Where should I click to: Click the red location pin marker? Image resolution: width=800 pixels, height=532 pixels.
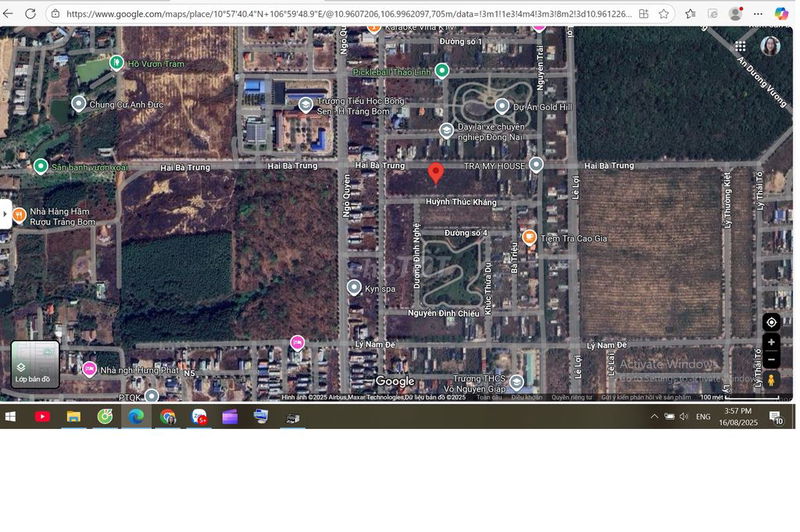(436, 172)
